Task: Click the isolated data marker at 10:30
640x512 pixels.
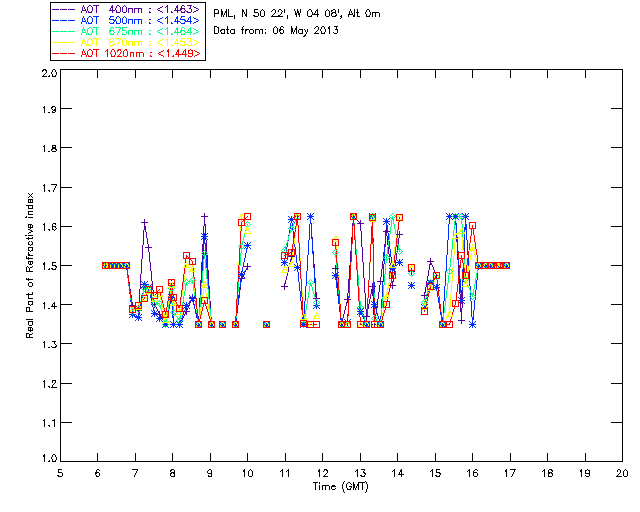Action: tap(266, 325)
